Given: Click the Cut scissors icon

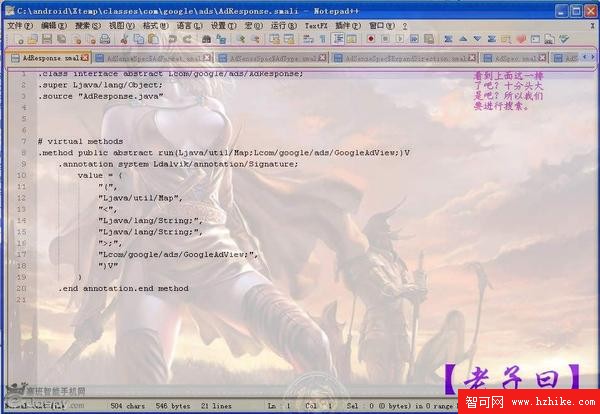Looking at the screenshot, I should [124, 39].
